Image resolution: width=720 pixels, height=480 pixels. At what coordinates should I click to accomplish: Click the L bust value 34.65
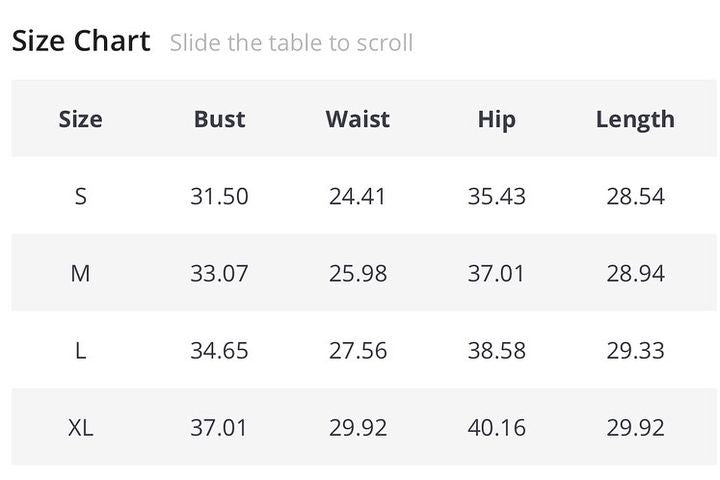(219, 351)
